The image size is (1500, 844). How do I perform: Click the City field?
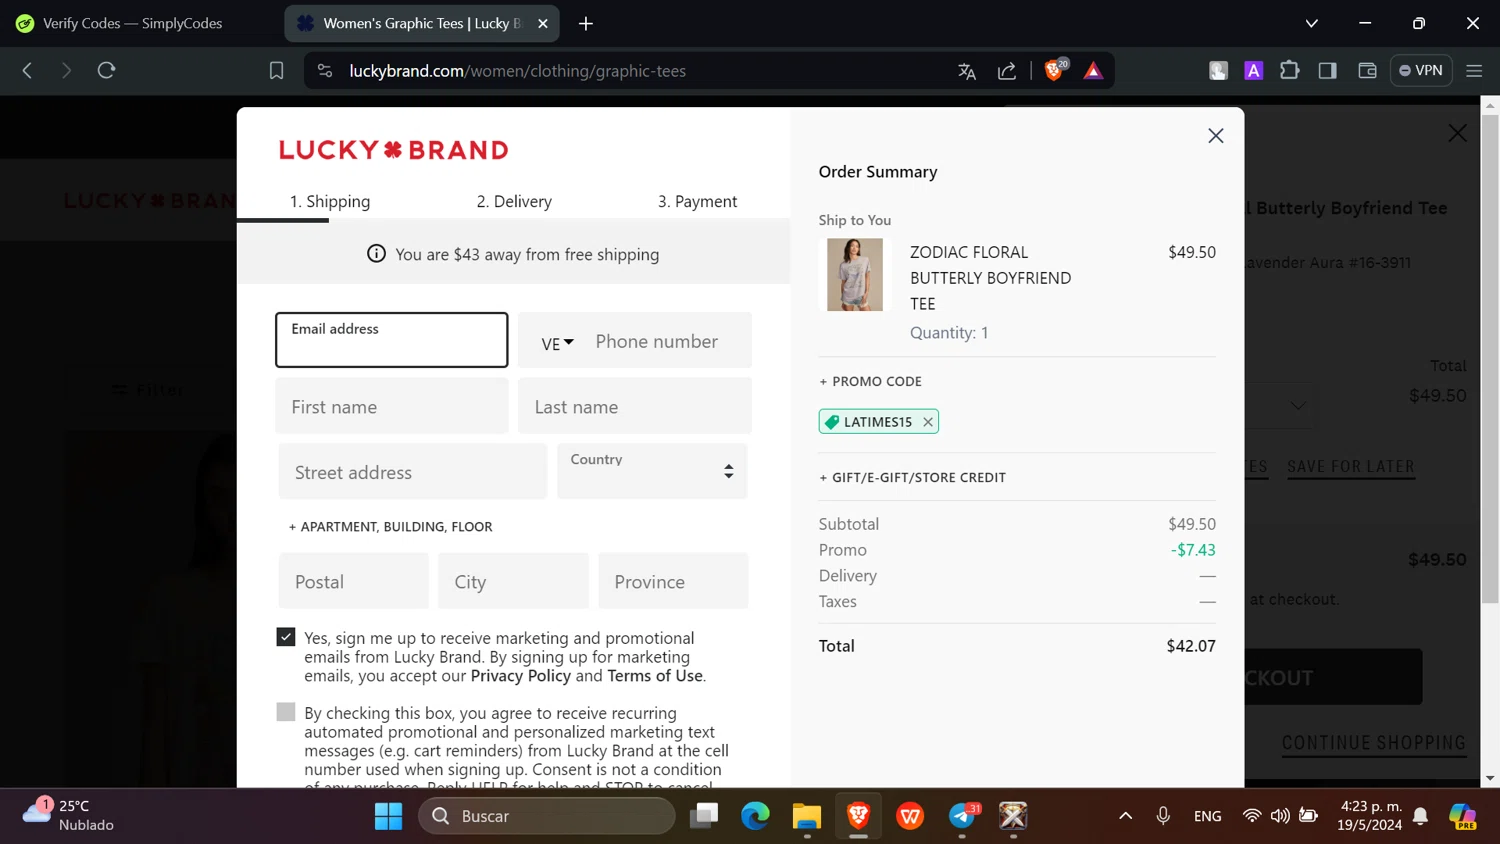tap(514, 581)
